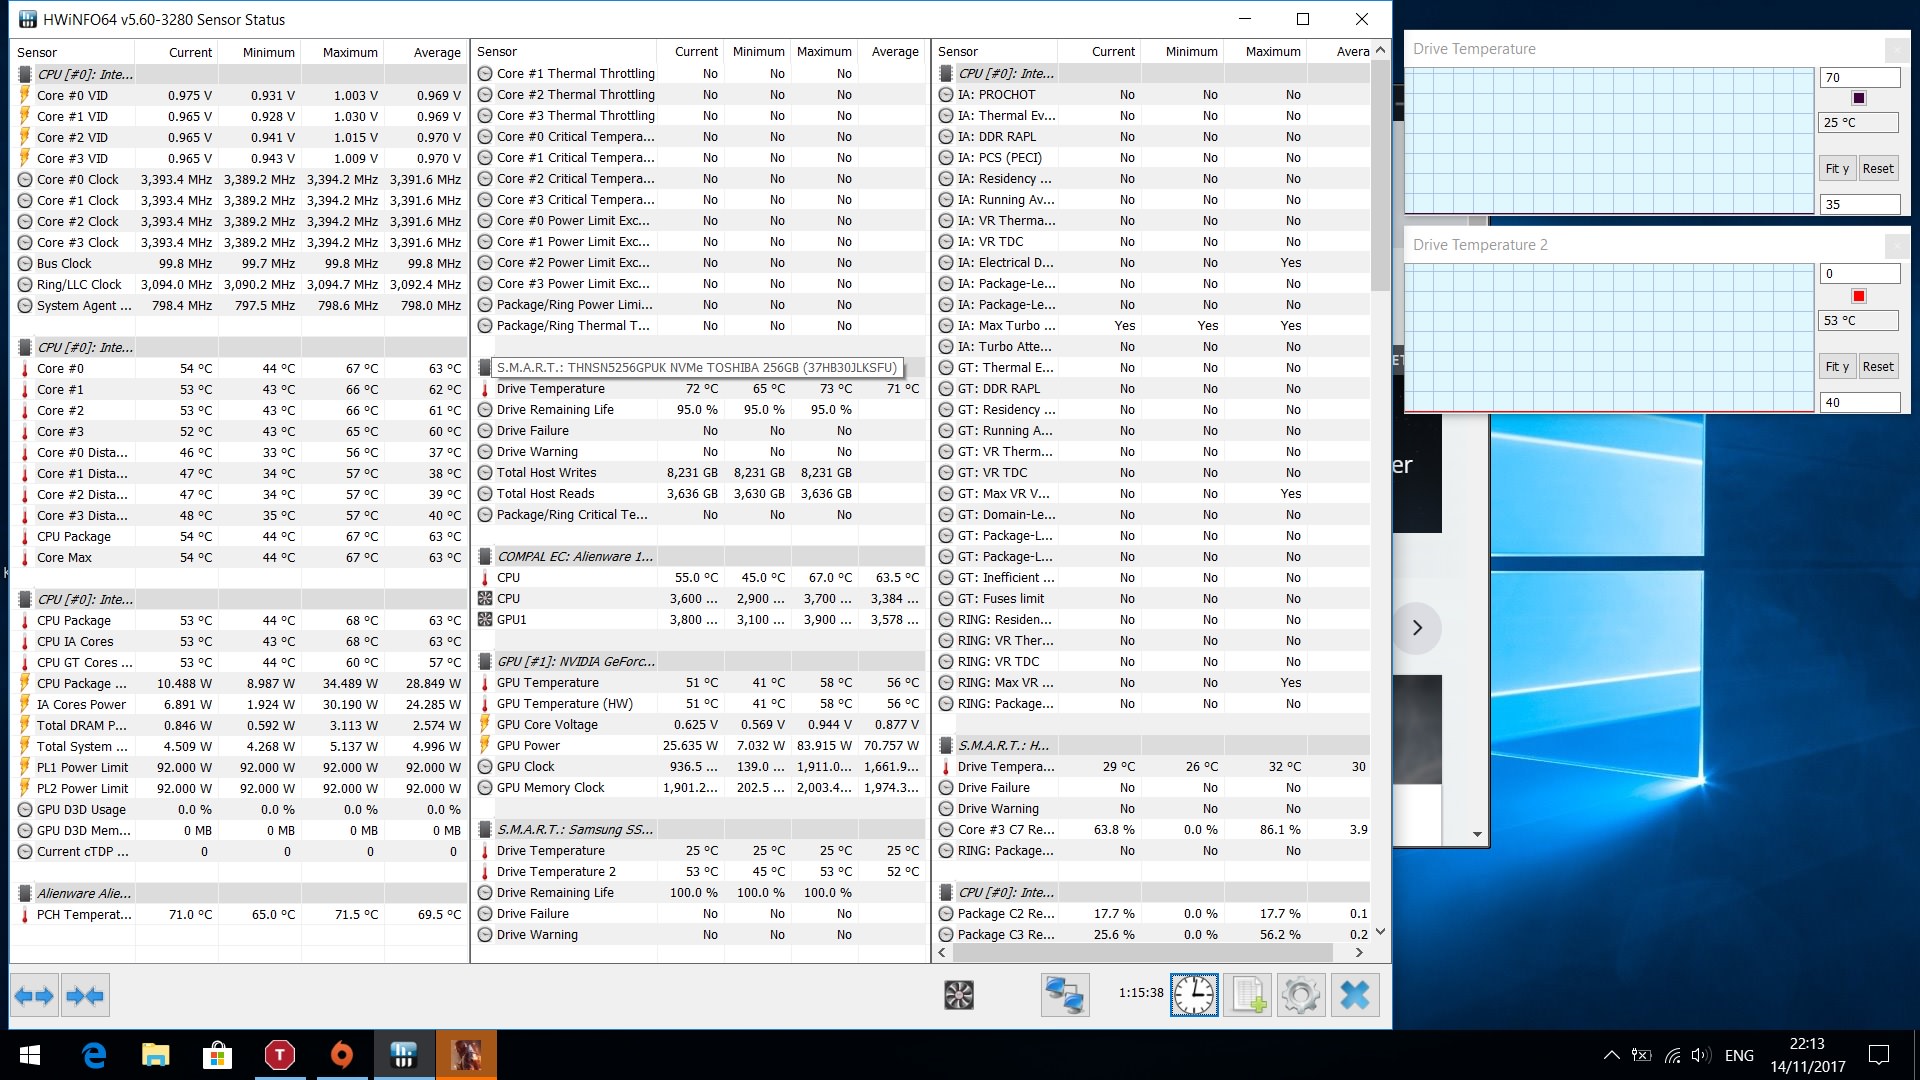Open the network remote monitoring icon

1065,995
